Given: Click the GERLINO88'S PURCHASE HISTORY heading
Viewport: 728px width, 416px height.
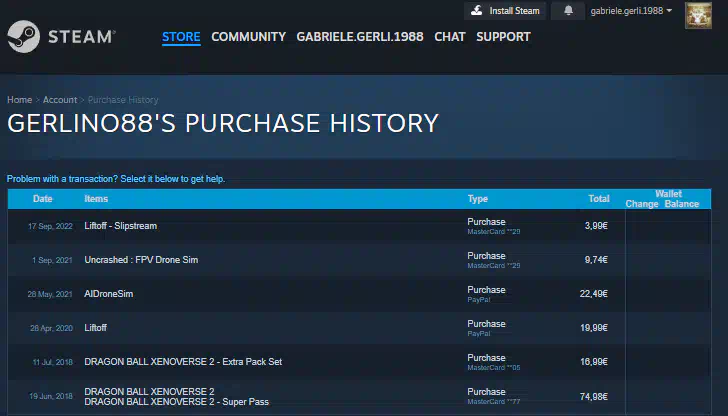Looking at the screenshot, I should point(223,124).
